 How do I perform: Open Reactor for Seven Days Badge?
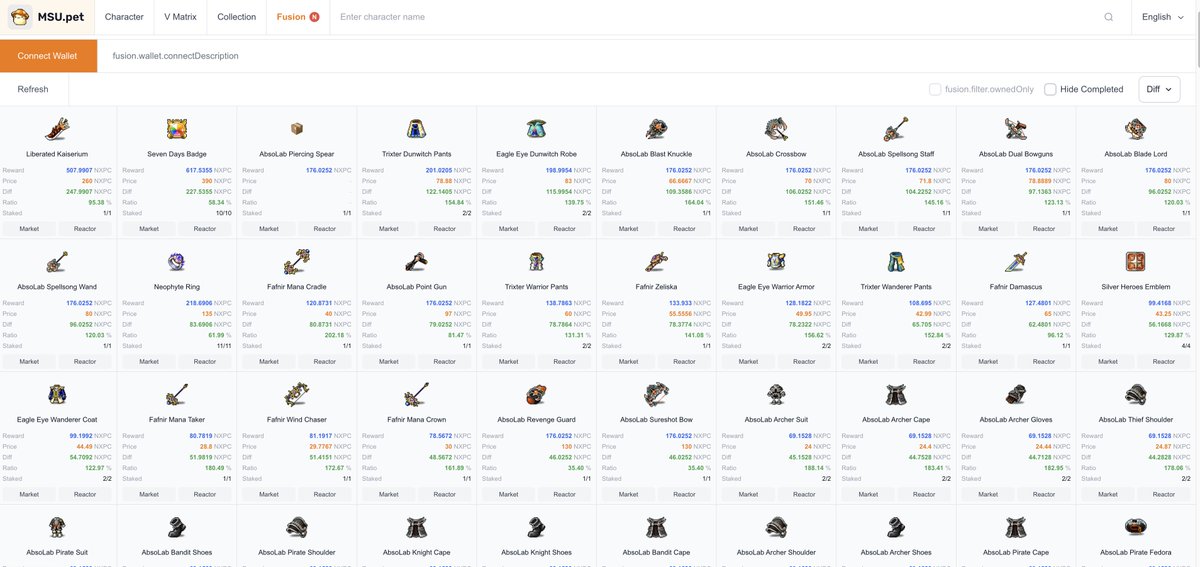(x=205, y=228)
